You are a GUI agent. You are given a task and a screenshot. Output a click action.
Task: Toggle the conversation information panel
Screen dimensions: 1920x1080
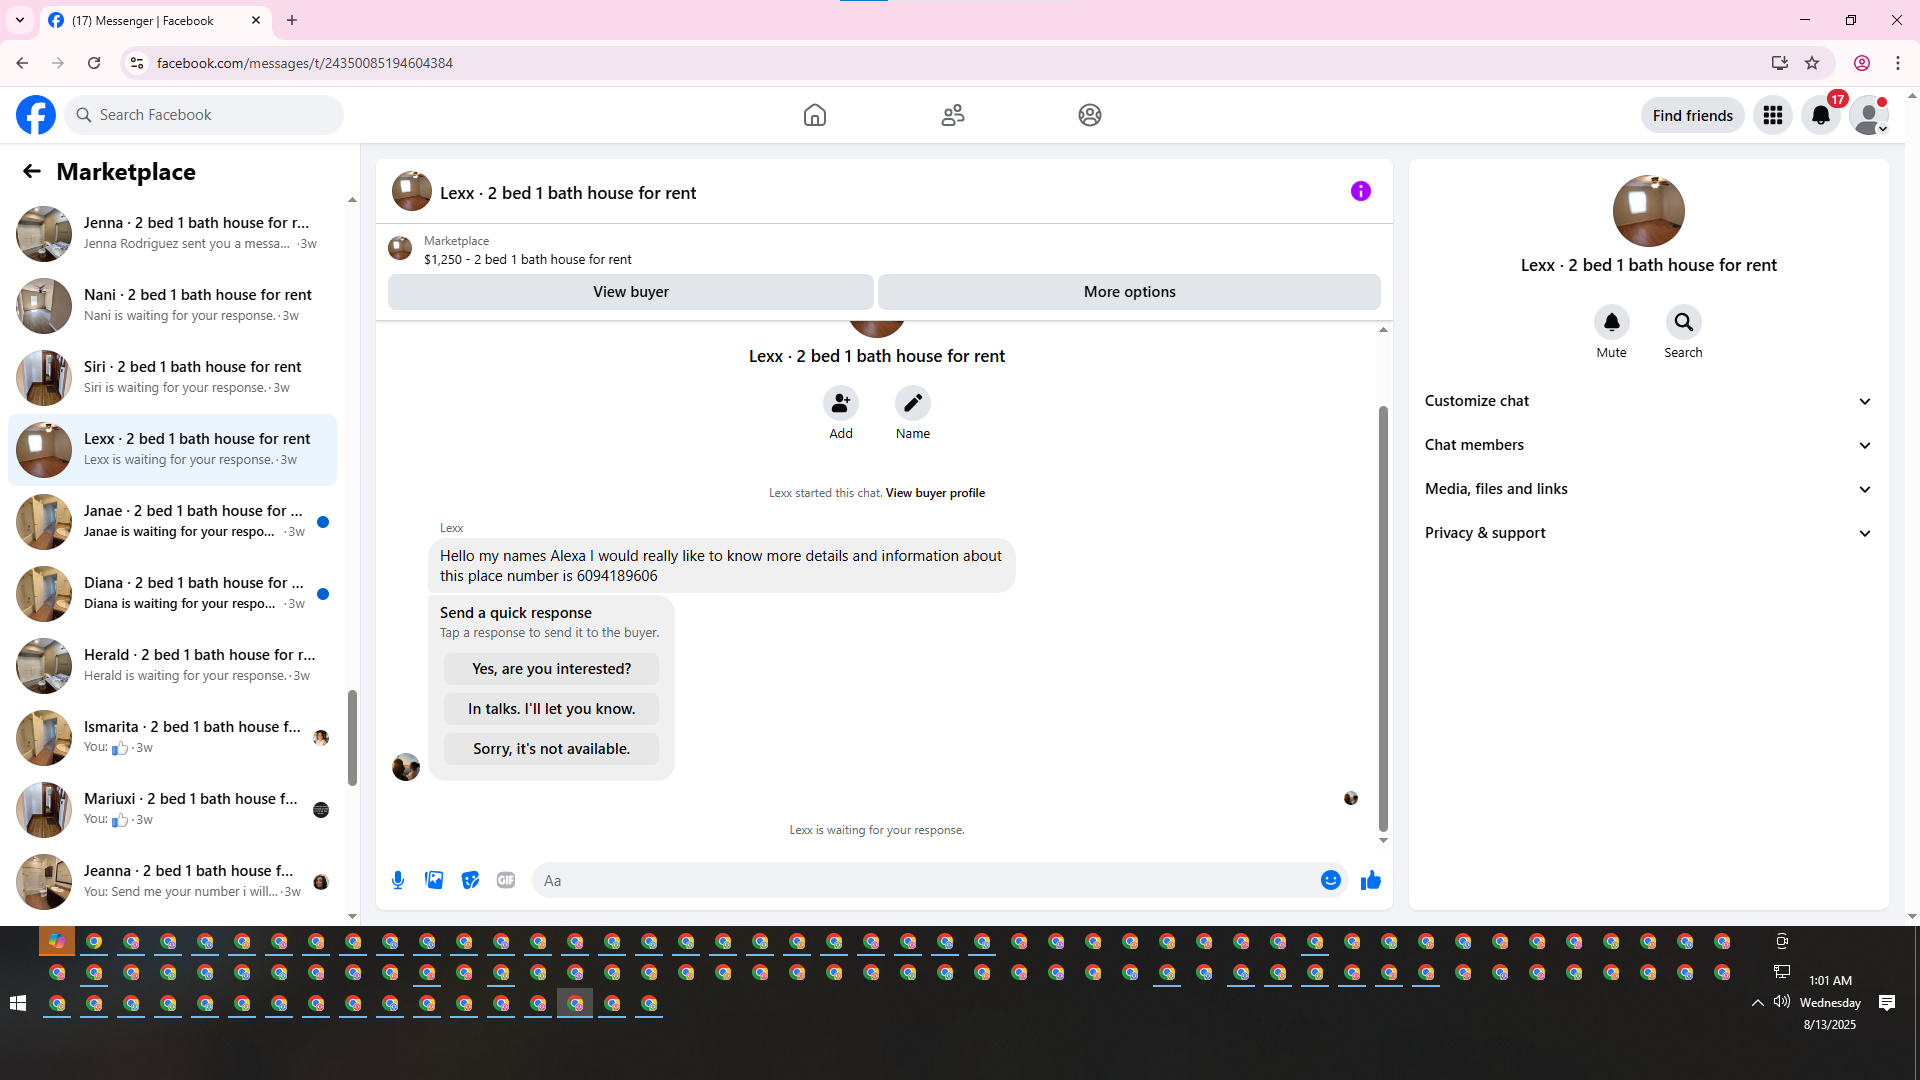1360,191
